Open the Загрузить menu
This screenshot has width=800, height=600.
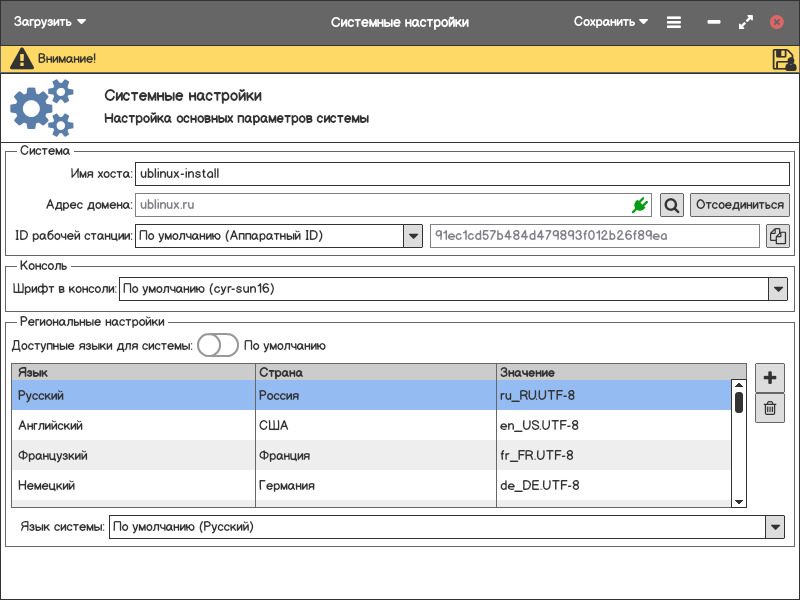click(50, 22)
